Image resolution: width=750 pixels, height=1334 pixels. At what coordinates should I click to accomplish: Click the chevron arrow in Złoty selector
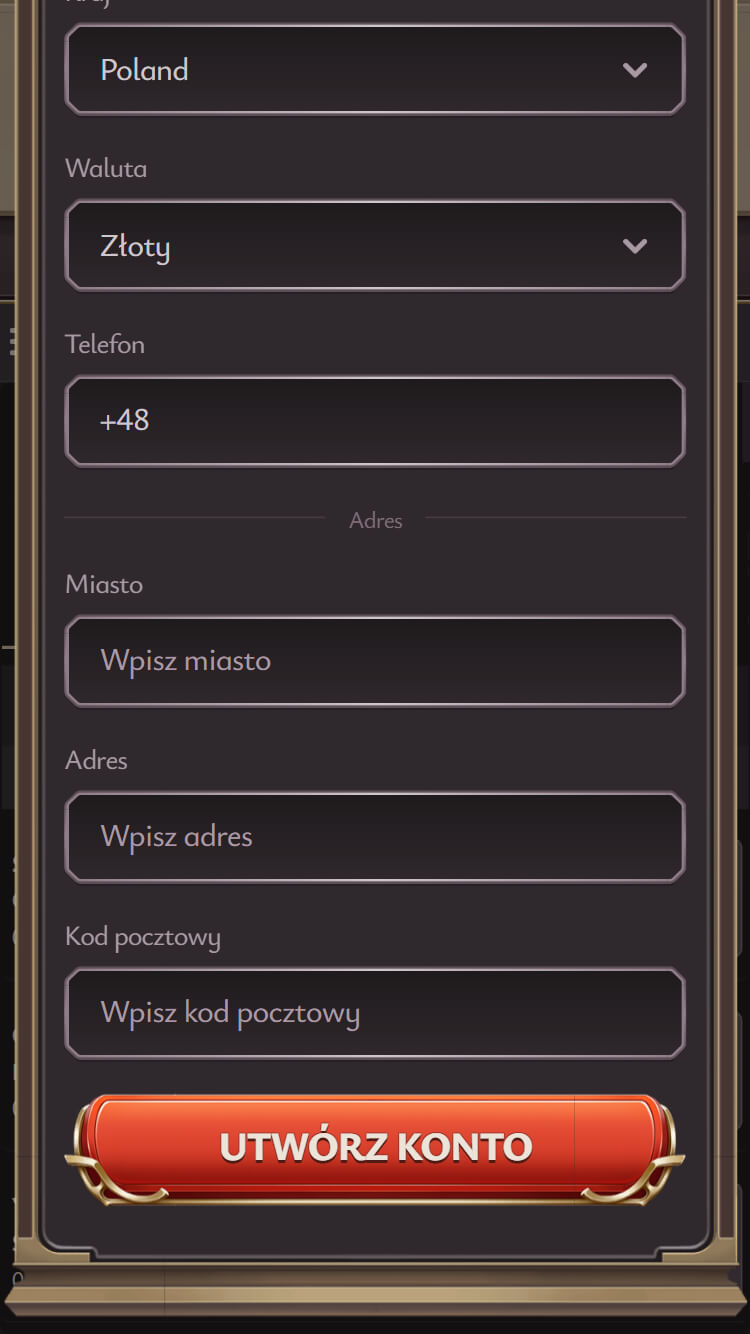(x=635, y=246)
